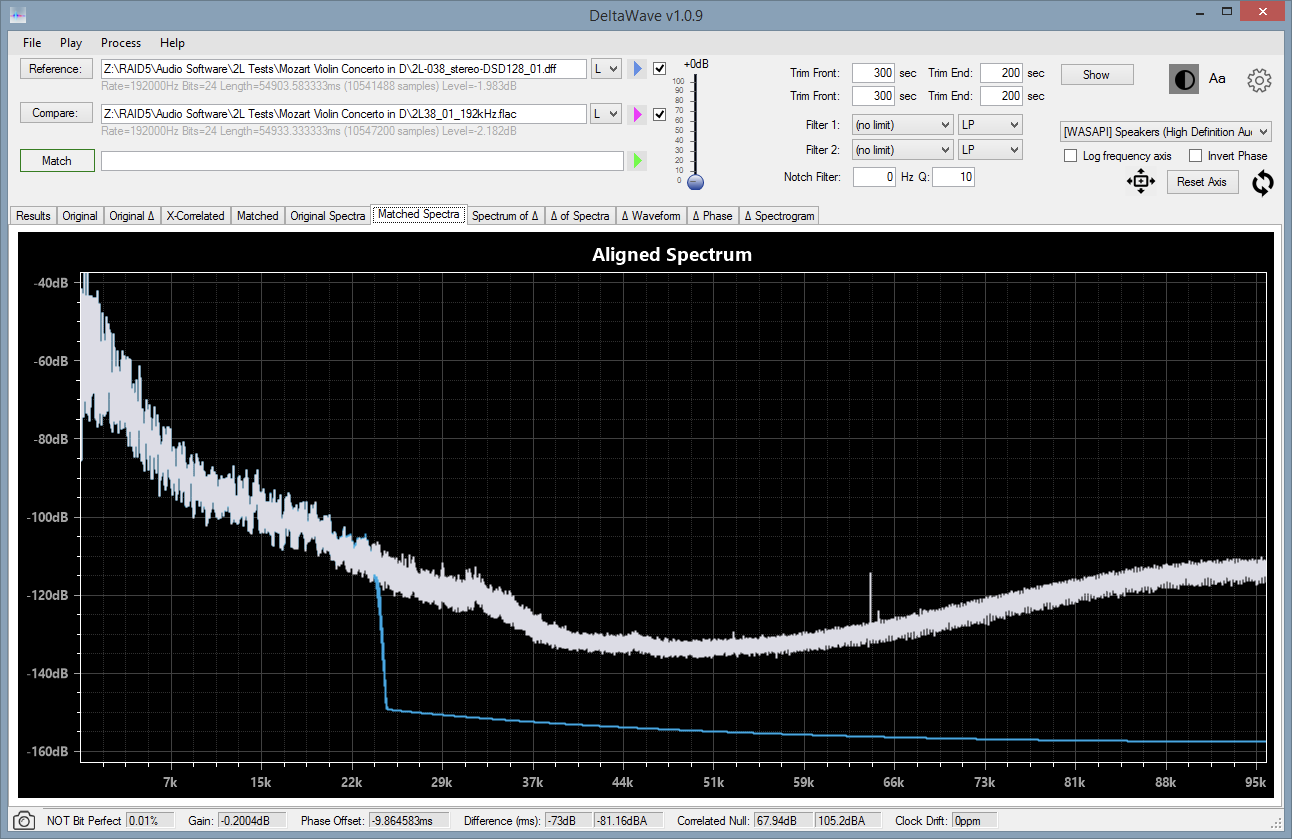Open Reference channel 'L' dropdown
The width and height of the screenshot is (1292, 839).
[606, 69]
